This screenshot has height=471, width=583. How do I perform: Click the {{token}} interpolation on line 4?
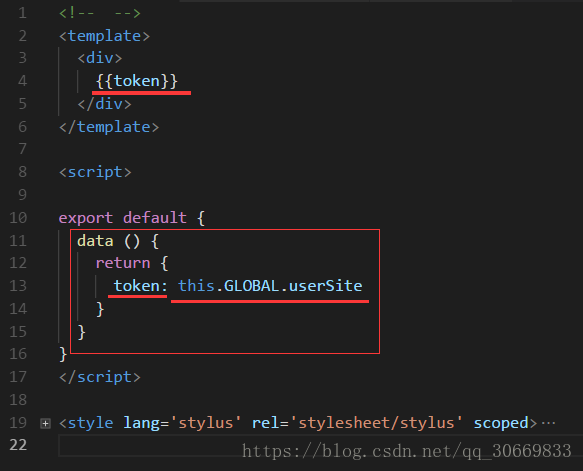click(137, 81)
